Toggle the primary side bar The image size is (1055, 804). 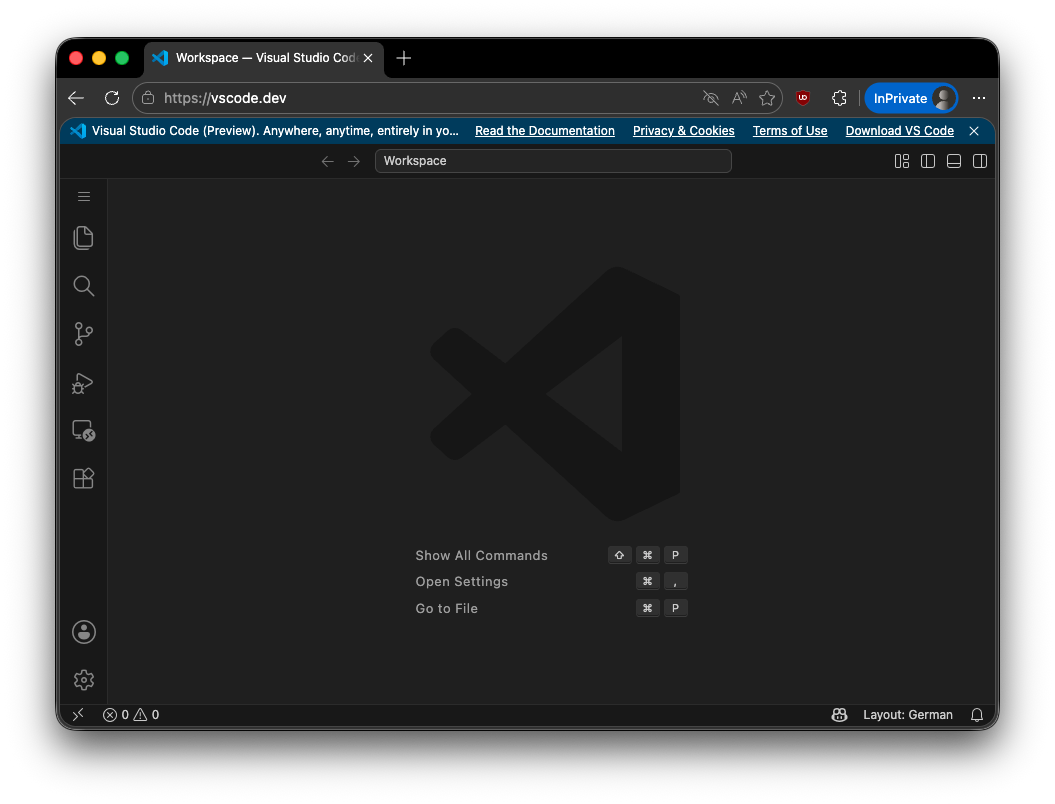(x=928, y=161)
